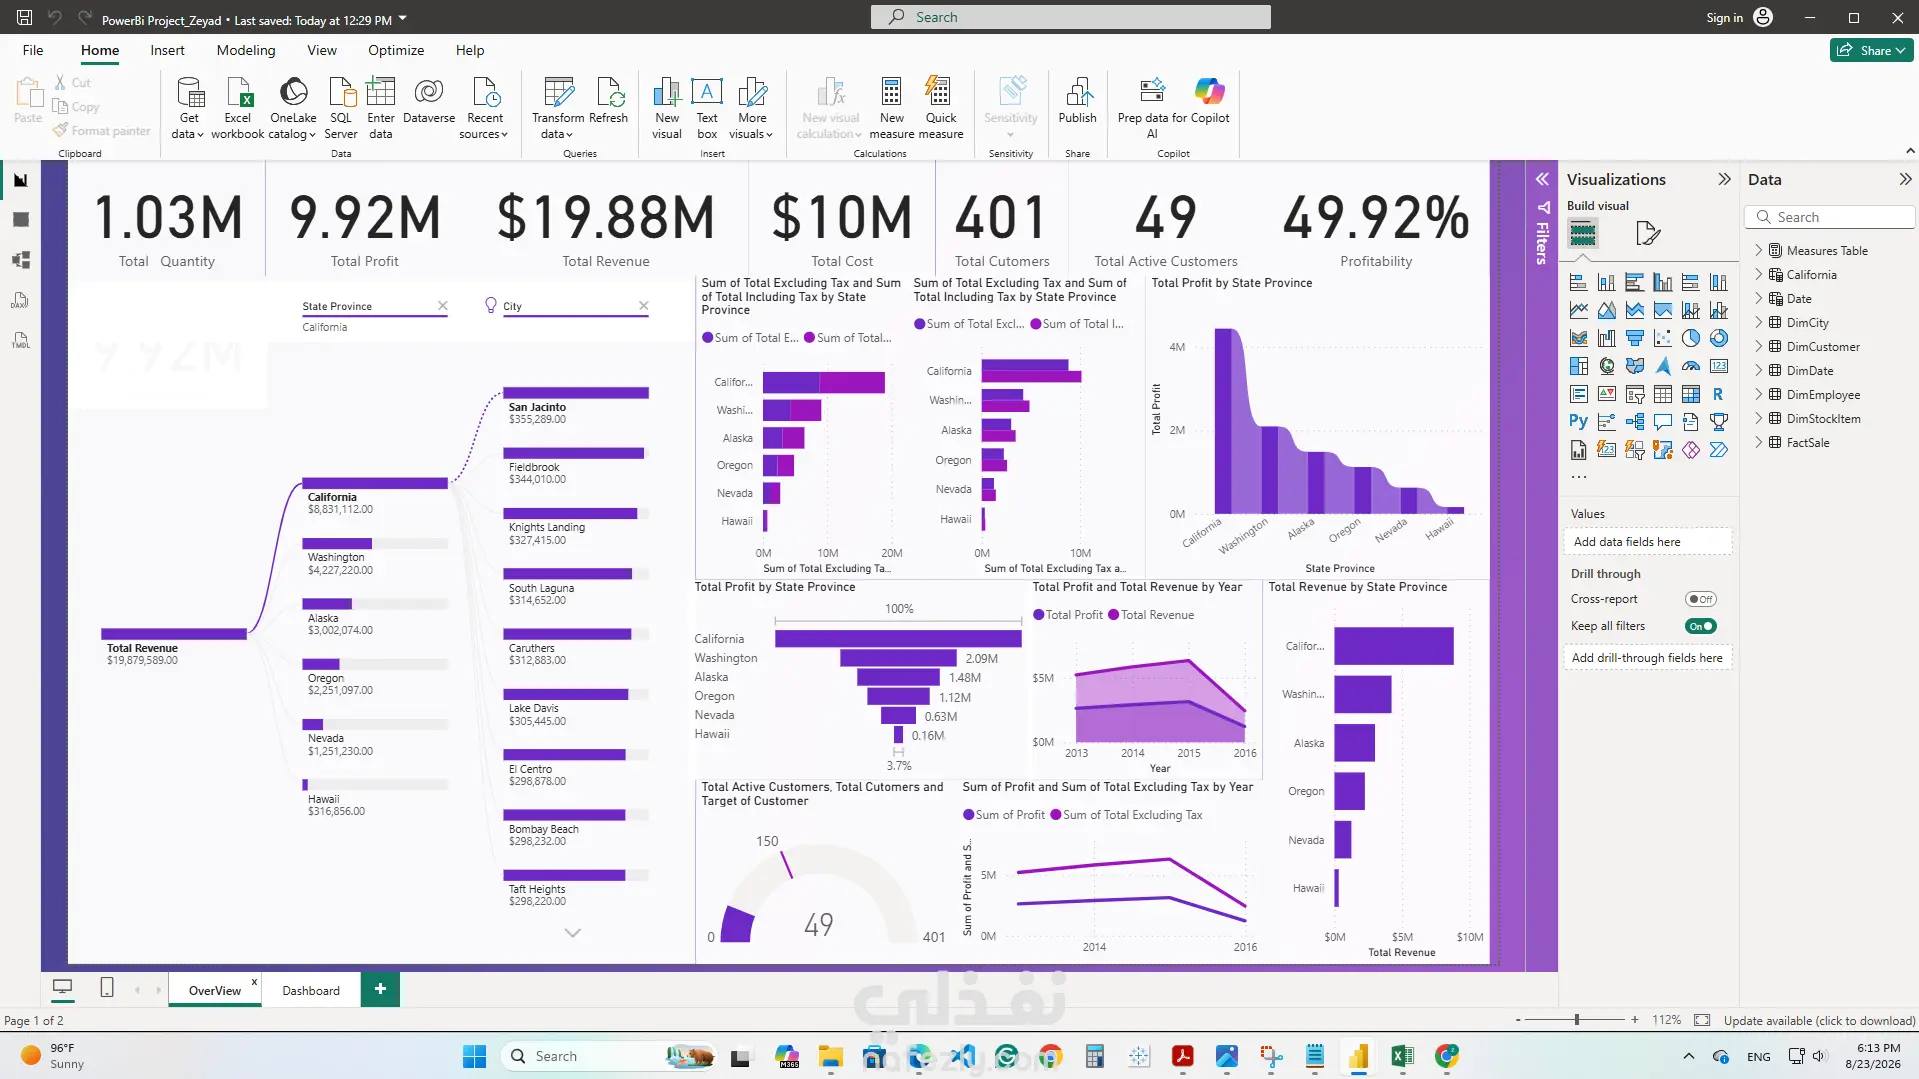The height and width of the screenshot is (1079, 1919).
Task: Click the Share button
Action: (1871, 50)
